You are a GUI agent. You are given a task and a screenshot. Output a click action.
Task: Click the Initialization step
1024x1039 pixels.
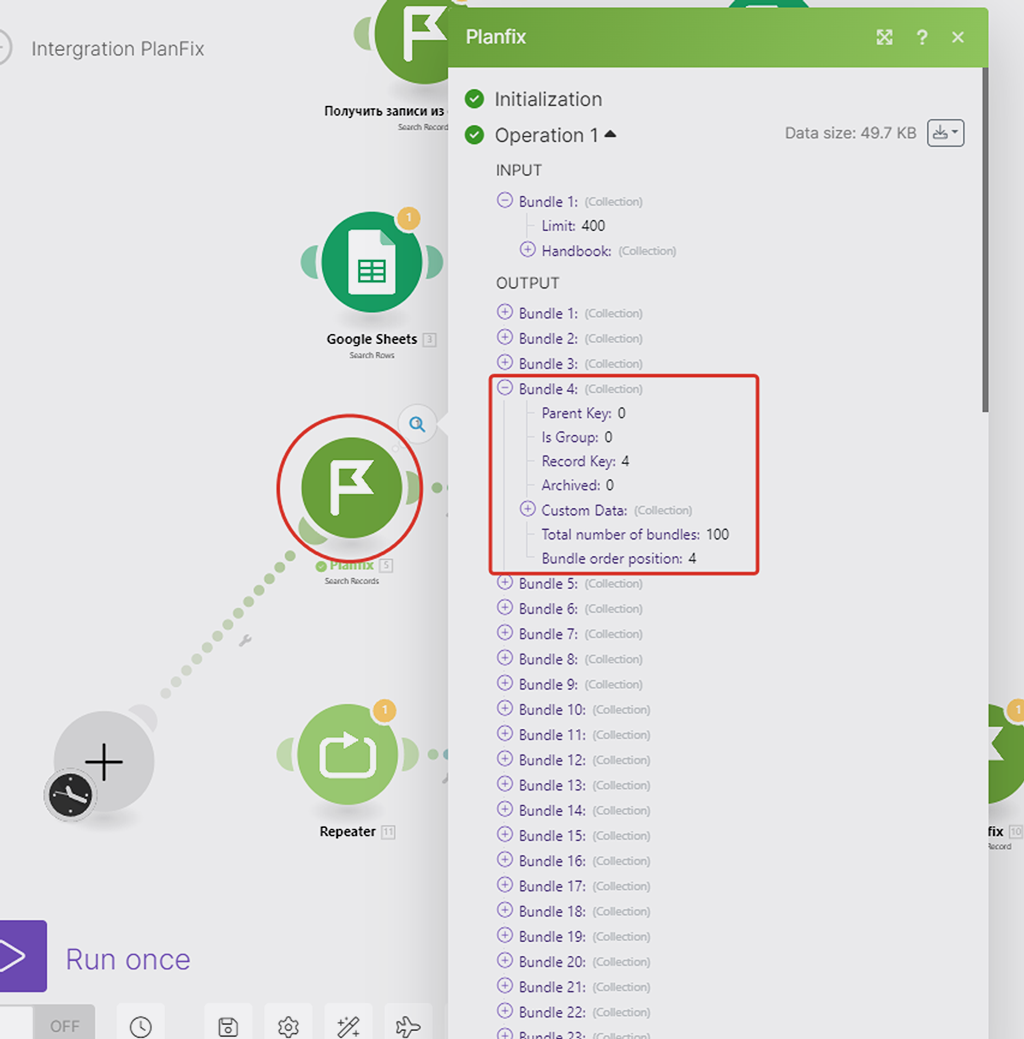[x=548, y=99]
